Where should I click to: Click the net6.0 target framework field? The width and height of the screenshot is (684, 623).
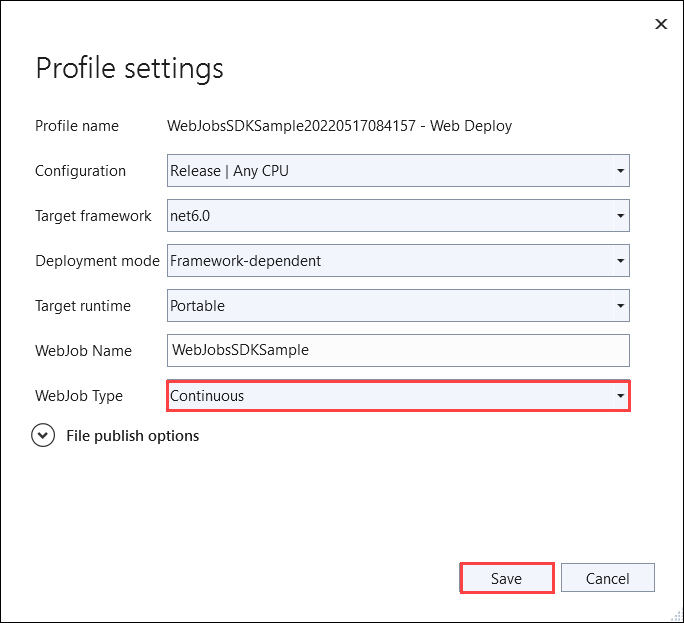tap(390, 216)
